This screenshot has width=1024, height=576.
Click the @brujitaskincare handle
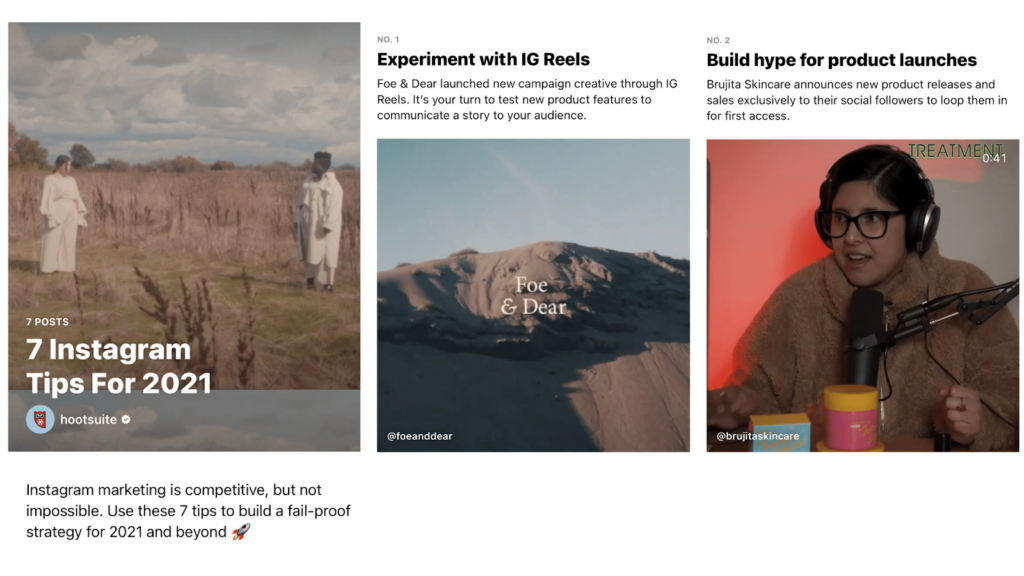[x=758, y=436]
